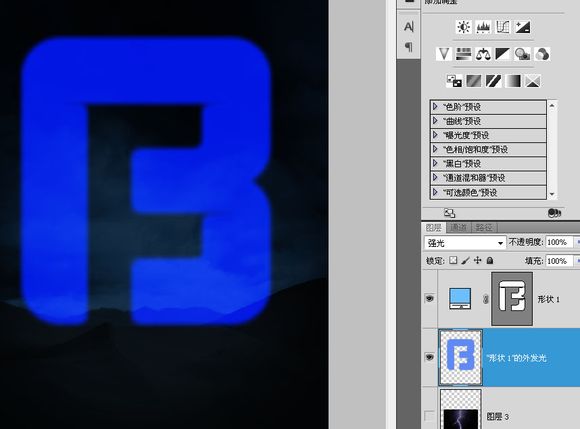
Task: Expand the "曝光度"预设 group
Action: click(x=435, y=135)
